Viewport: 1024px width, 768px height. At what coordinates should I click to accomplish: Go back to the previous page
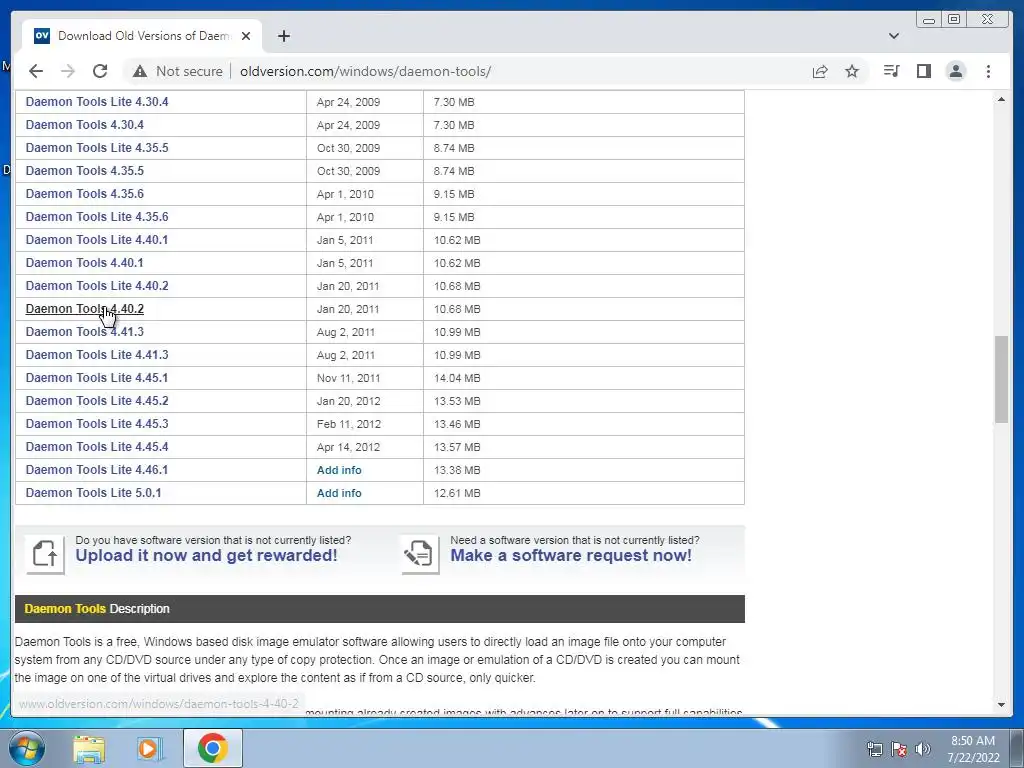tap(36, 71)
